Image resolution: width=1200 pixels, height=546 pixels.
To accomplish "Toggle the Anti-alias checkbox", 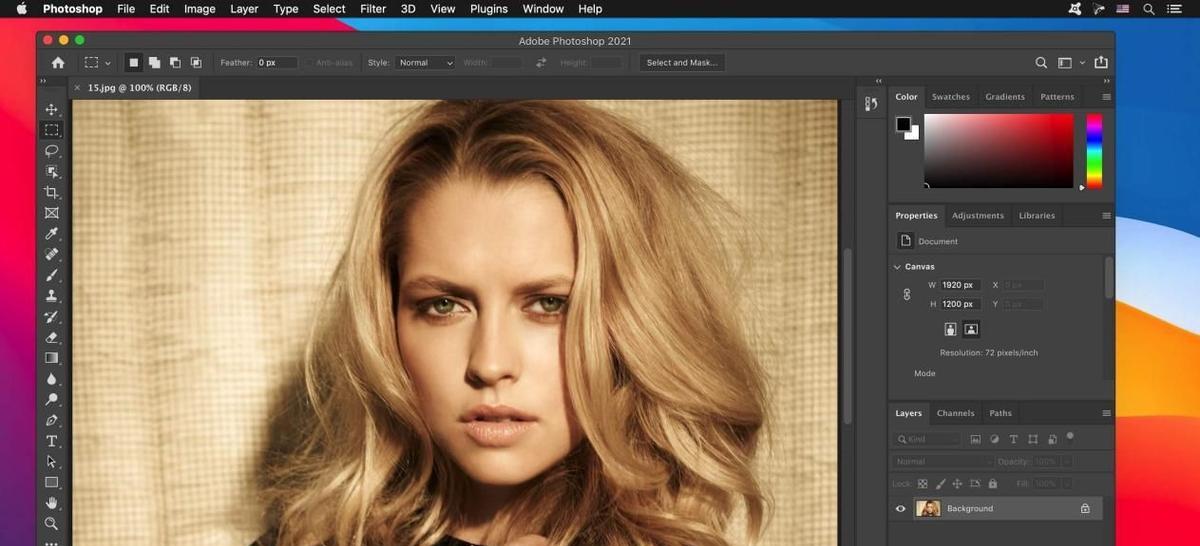I will [x=309, y=63].
